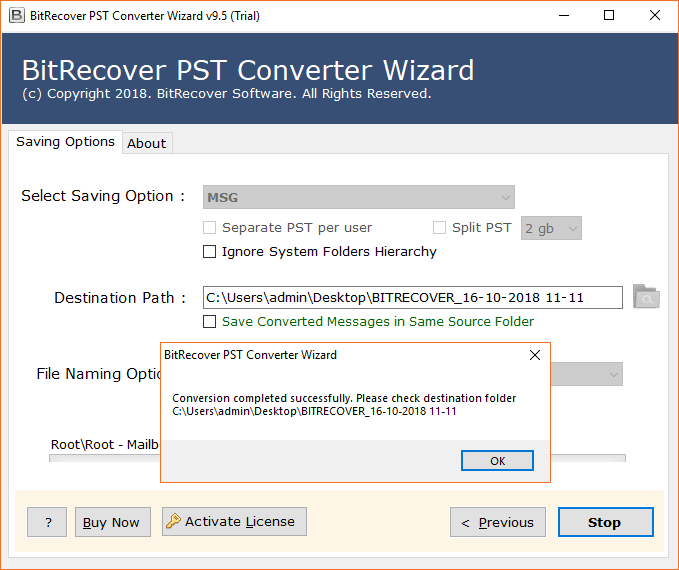
Task: Close the conversion completed dialog with X
Action: (535, 355)
